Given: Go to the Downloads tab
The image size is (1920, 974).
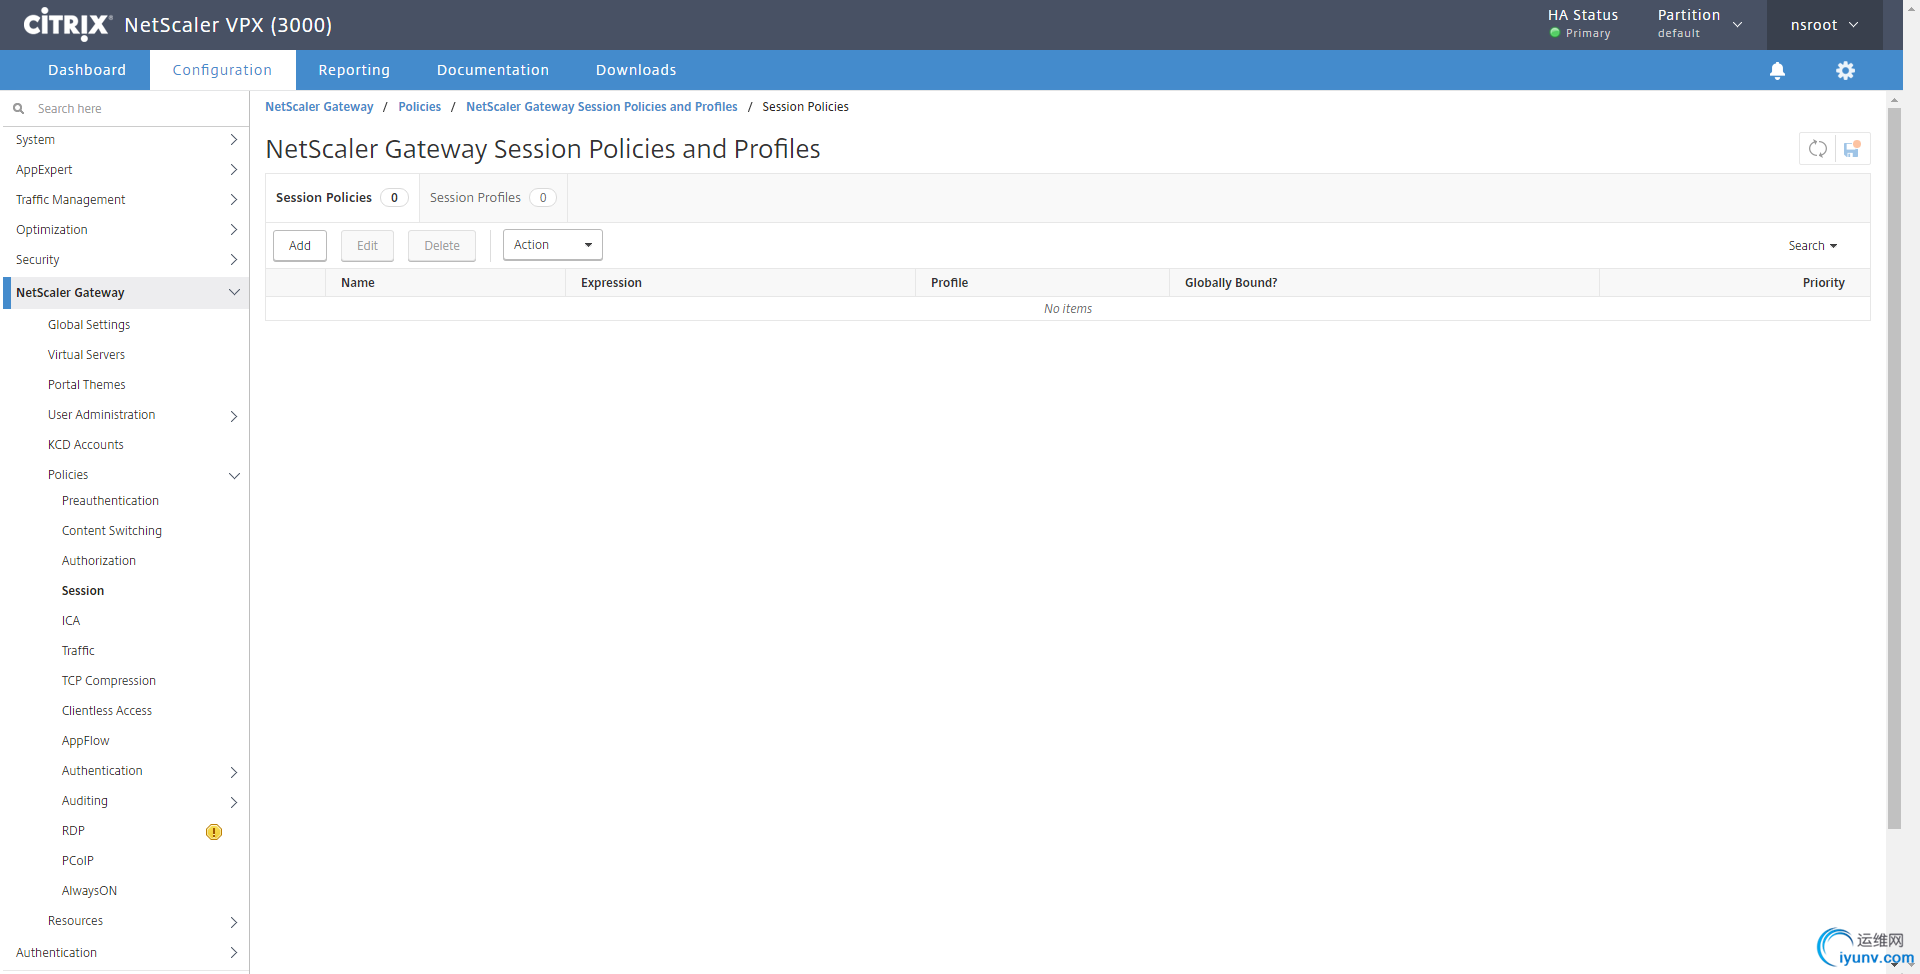Looking at the screenshot, I should pyautogui.click(x=636, y=70).
